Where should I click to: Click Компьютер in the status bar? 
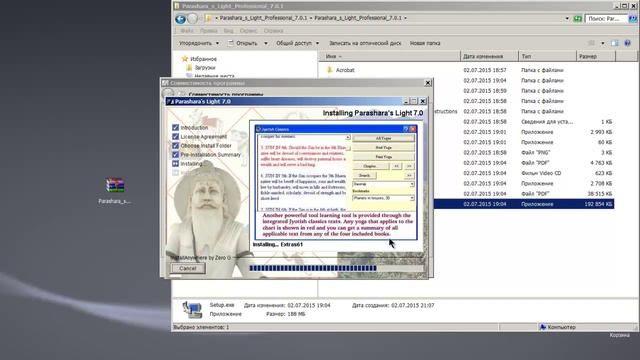[x=561, y=327]
